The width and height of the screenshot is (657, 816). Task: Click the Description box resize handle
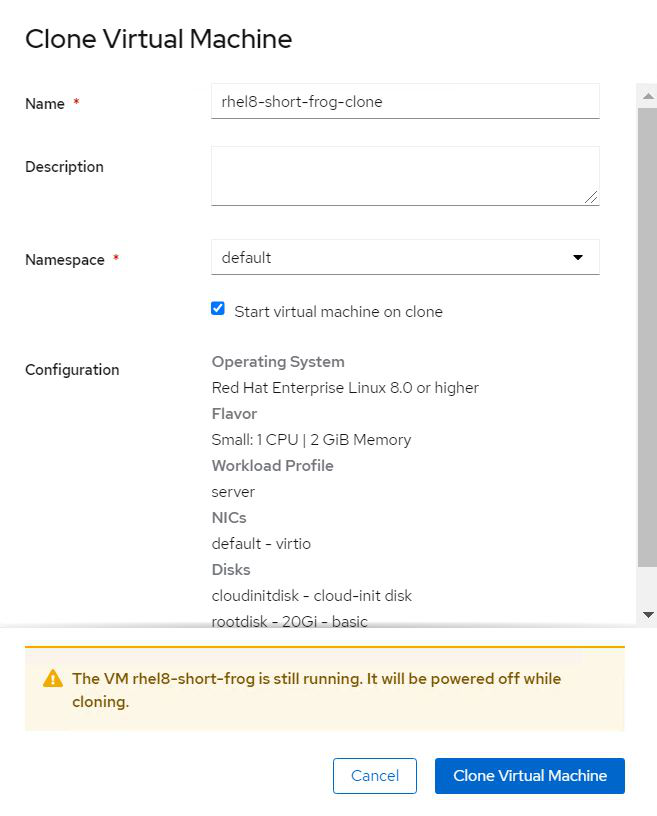592,198
